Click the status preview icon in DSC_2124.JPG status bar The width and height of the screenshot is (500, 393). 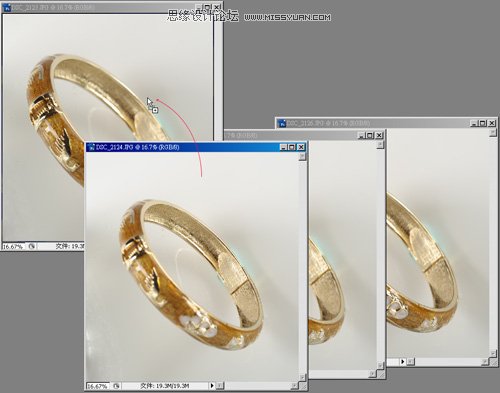[x=116, y=386]
